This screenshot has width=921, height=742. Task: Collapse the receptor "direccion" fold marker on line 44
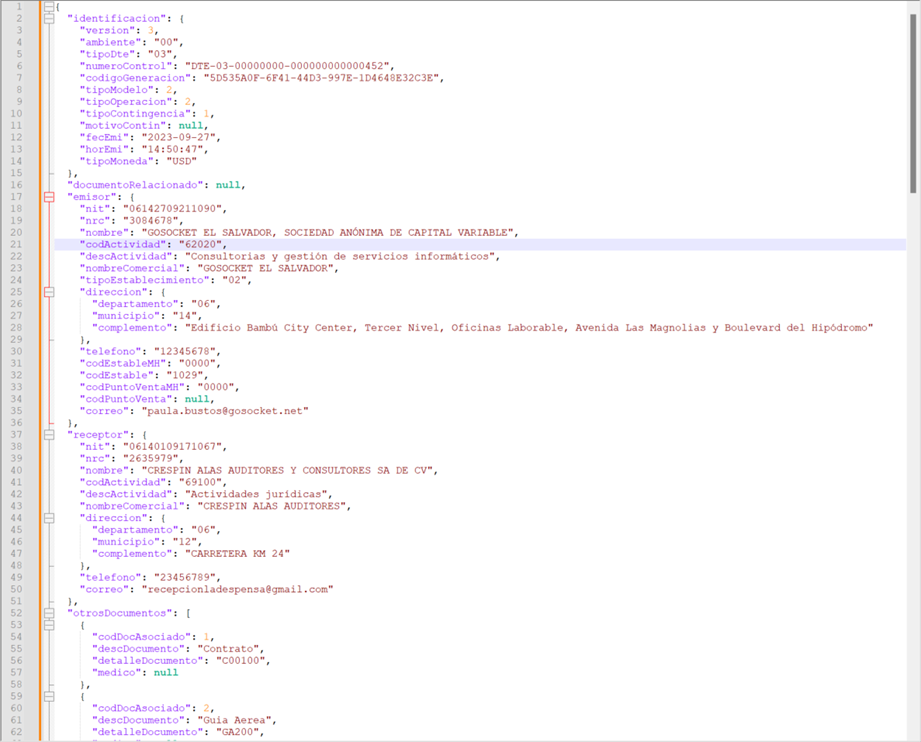(x=49, y=518)
